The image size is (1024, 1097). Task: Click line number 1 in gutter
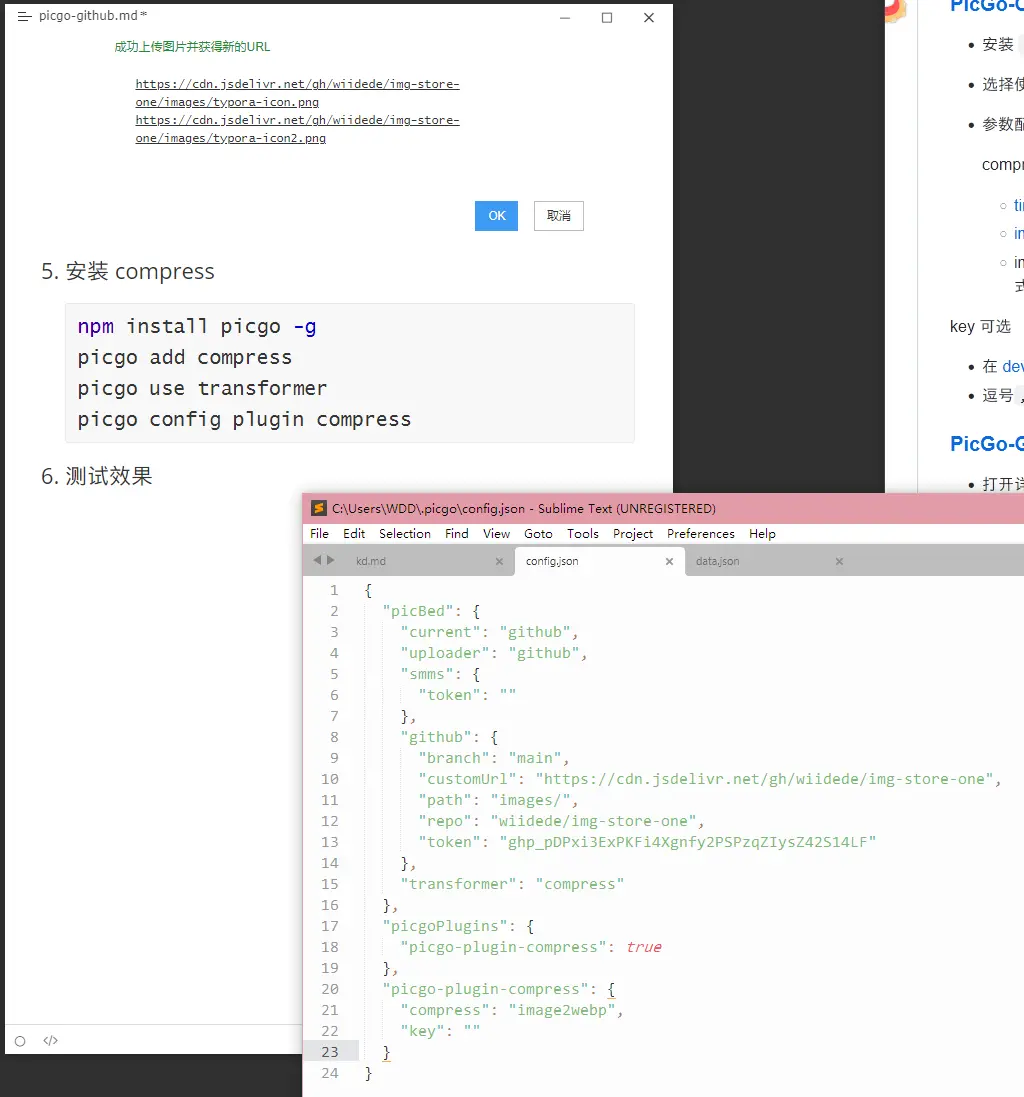(x=334, y=590)
